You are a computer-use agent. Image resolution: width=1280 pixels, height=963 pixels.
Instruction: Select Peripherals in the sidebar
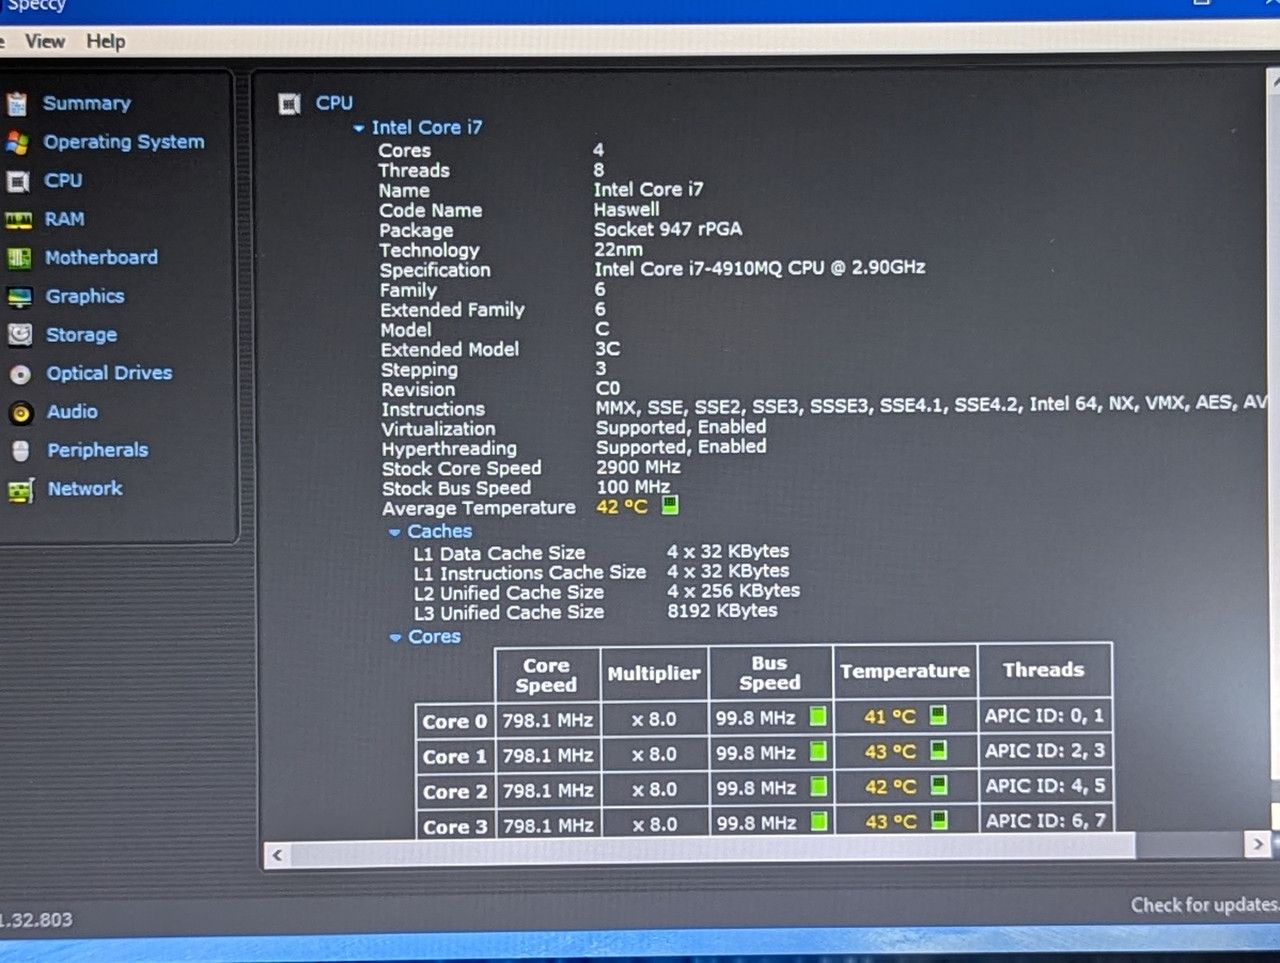[98, 450]
